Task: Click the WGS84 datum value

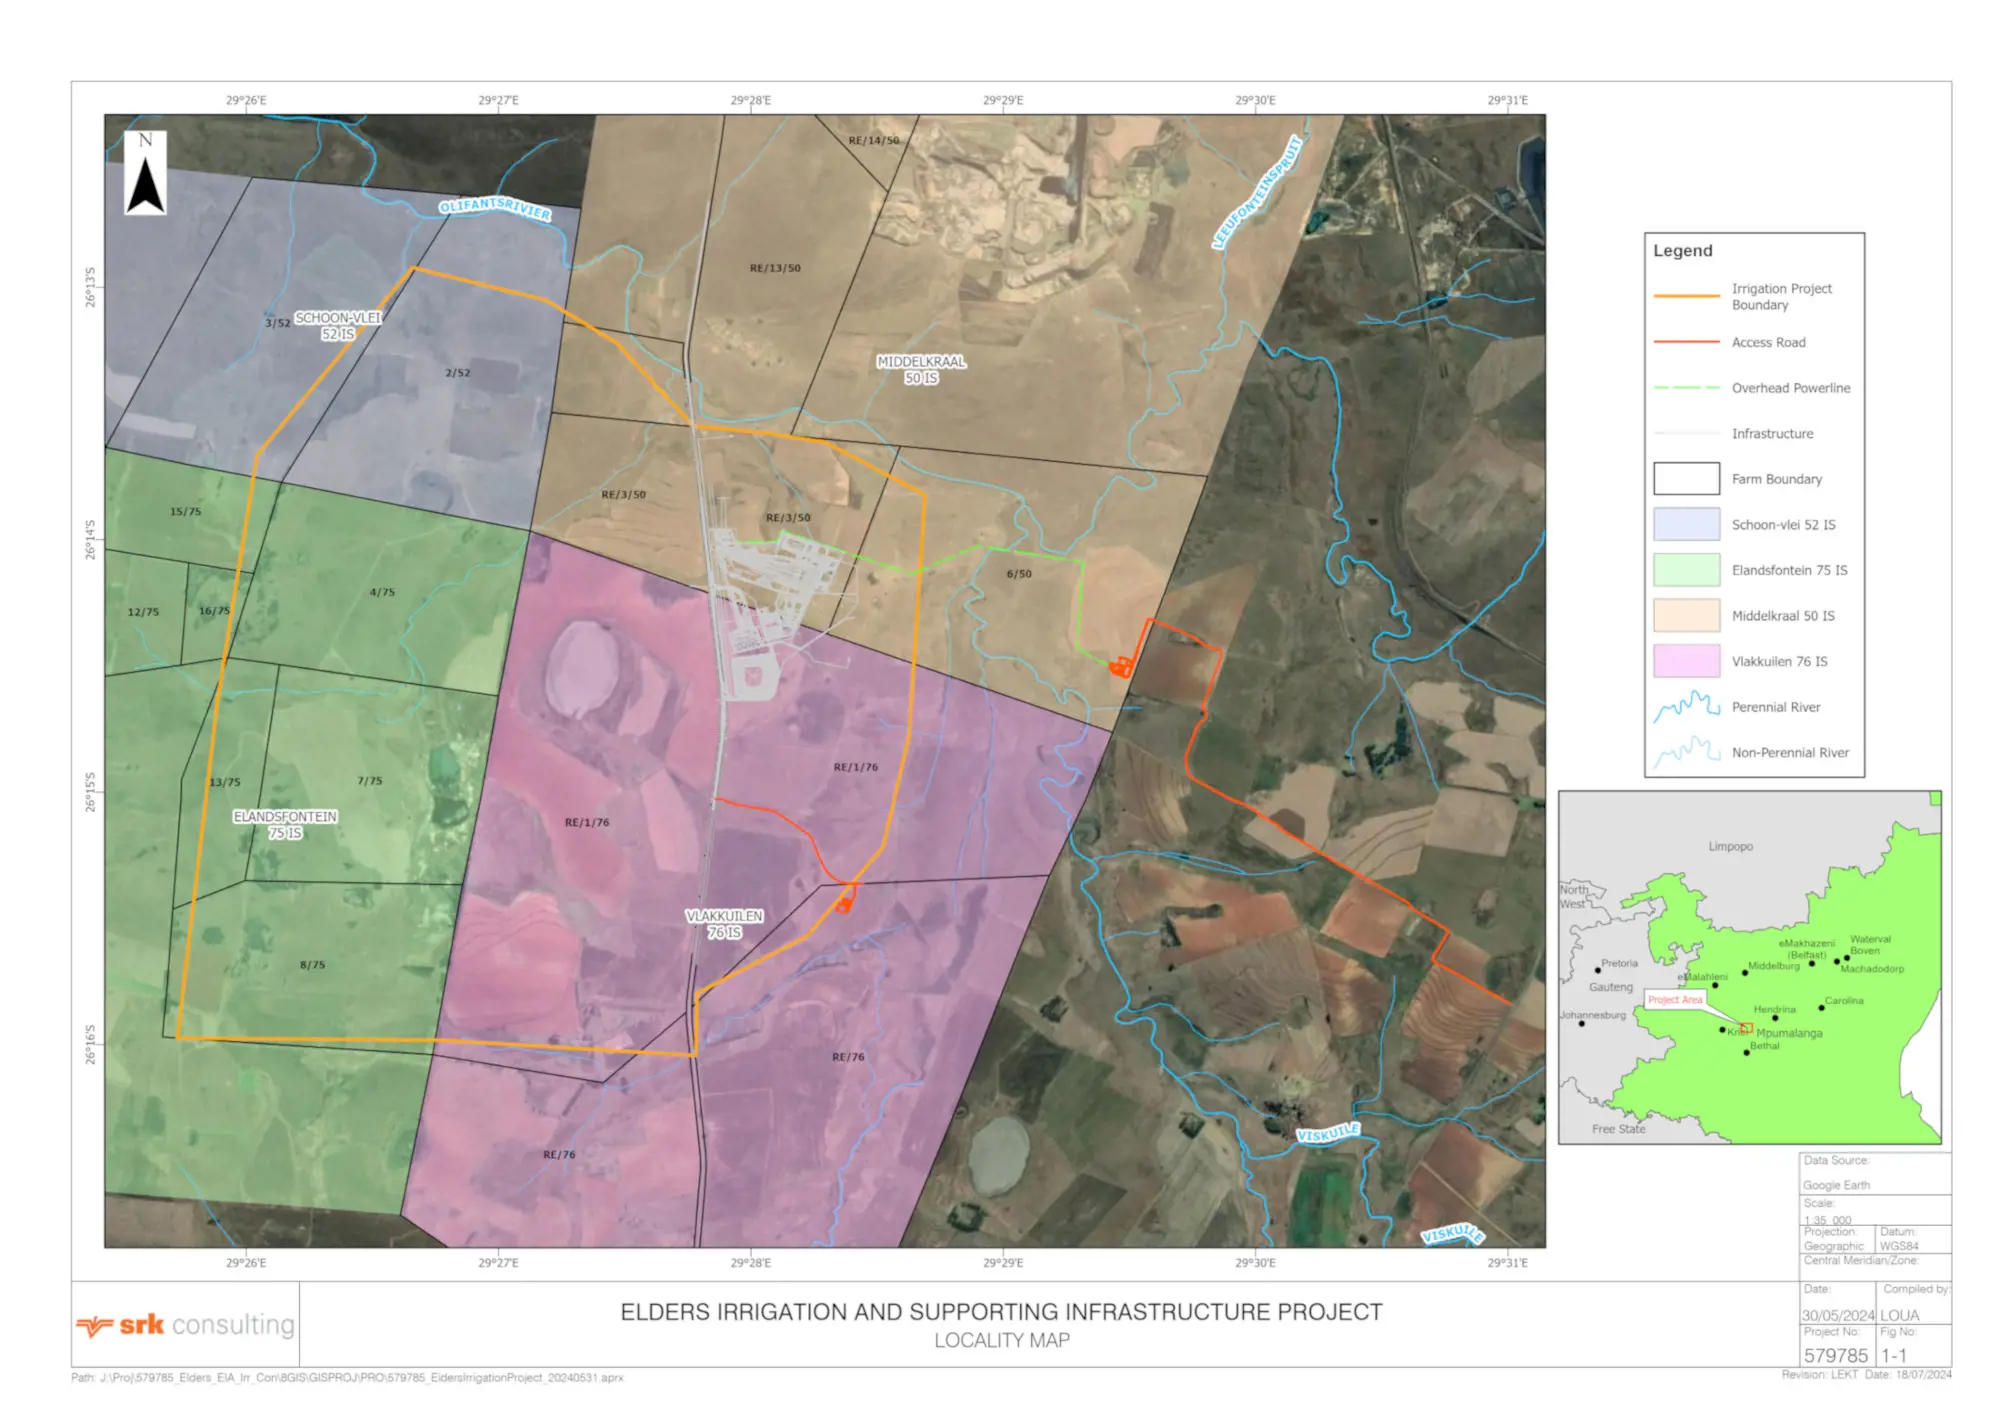Action: (1899, 1246)
